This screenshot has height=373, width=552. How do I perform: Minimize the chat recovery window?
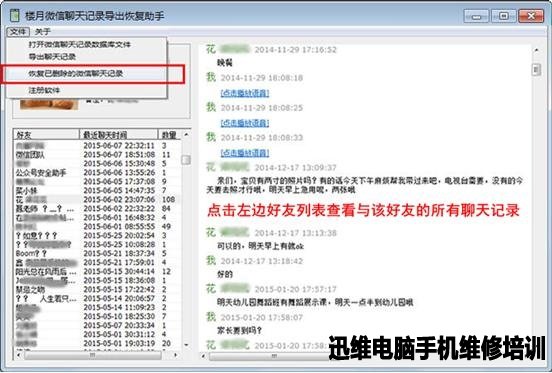[476, 16]
